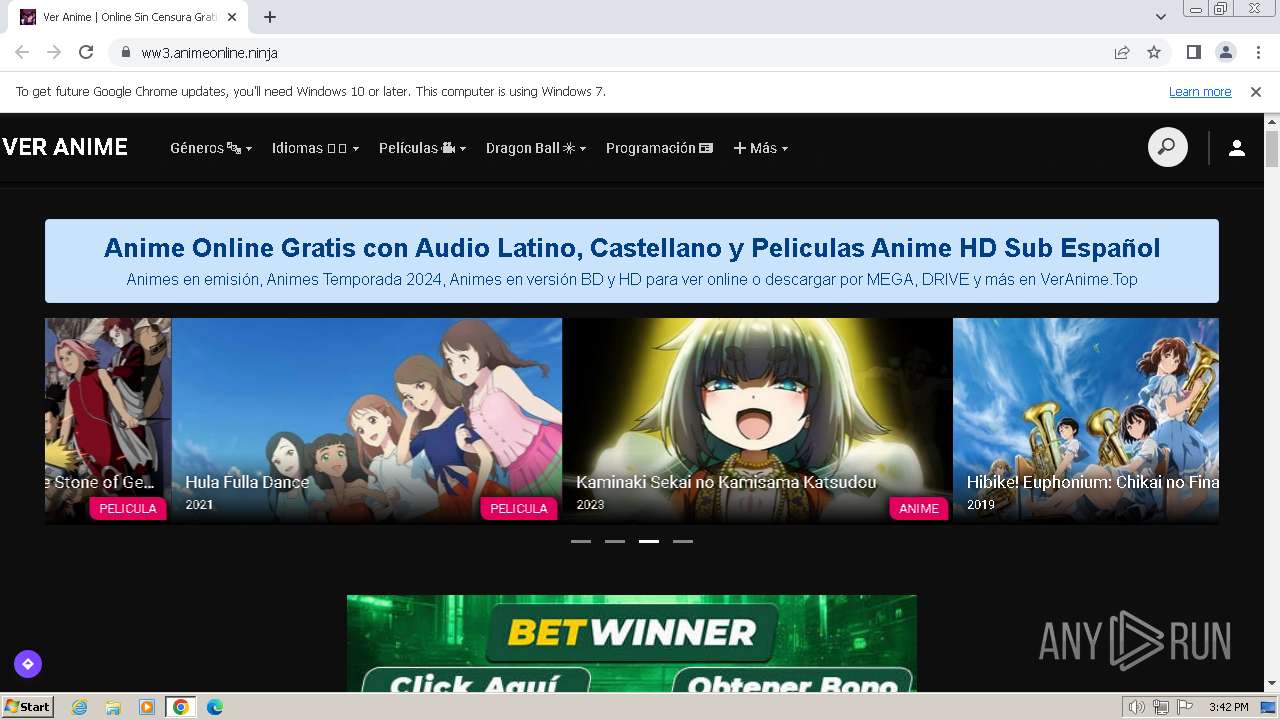
Task: Select the third active carousel indicator
Action: click(x=649, y=541)
